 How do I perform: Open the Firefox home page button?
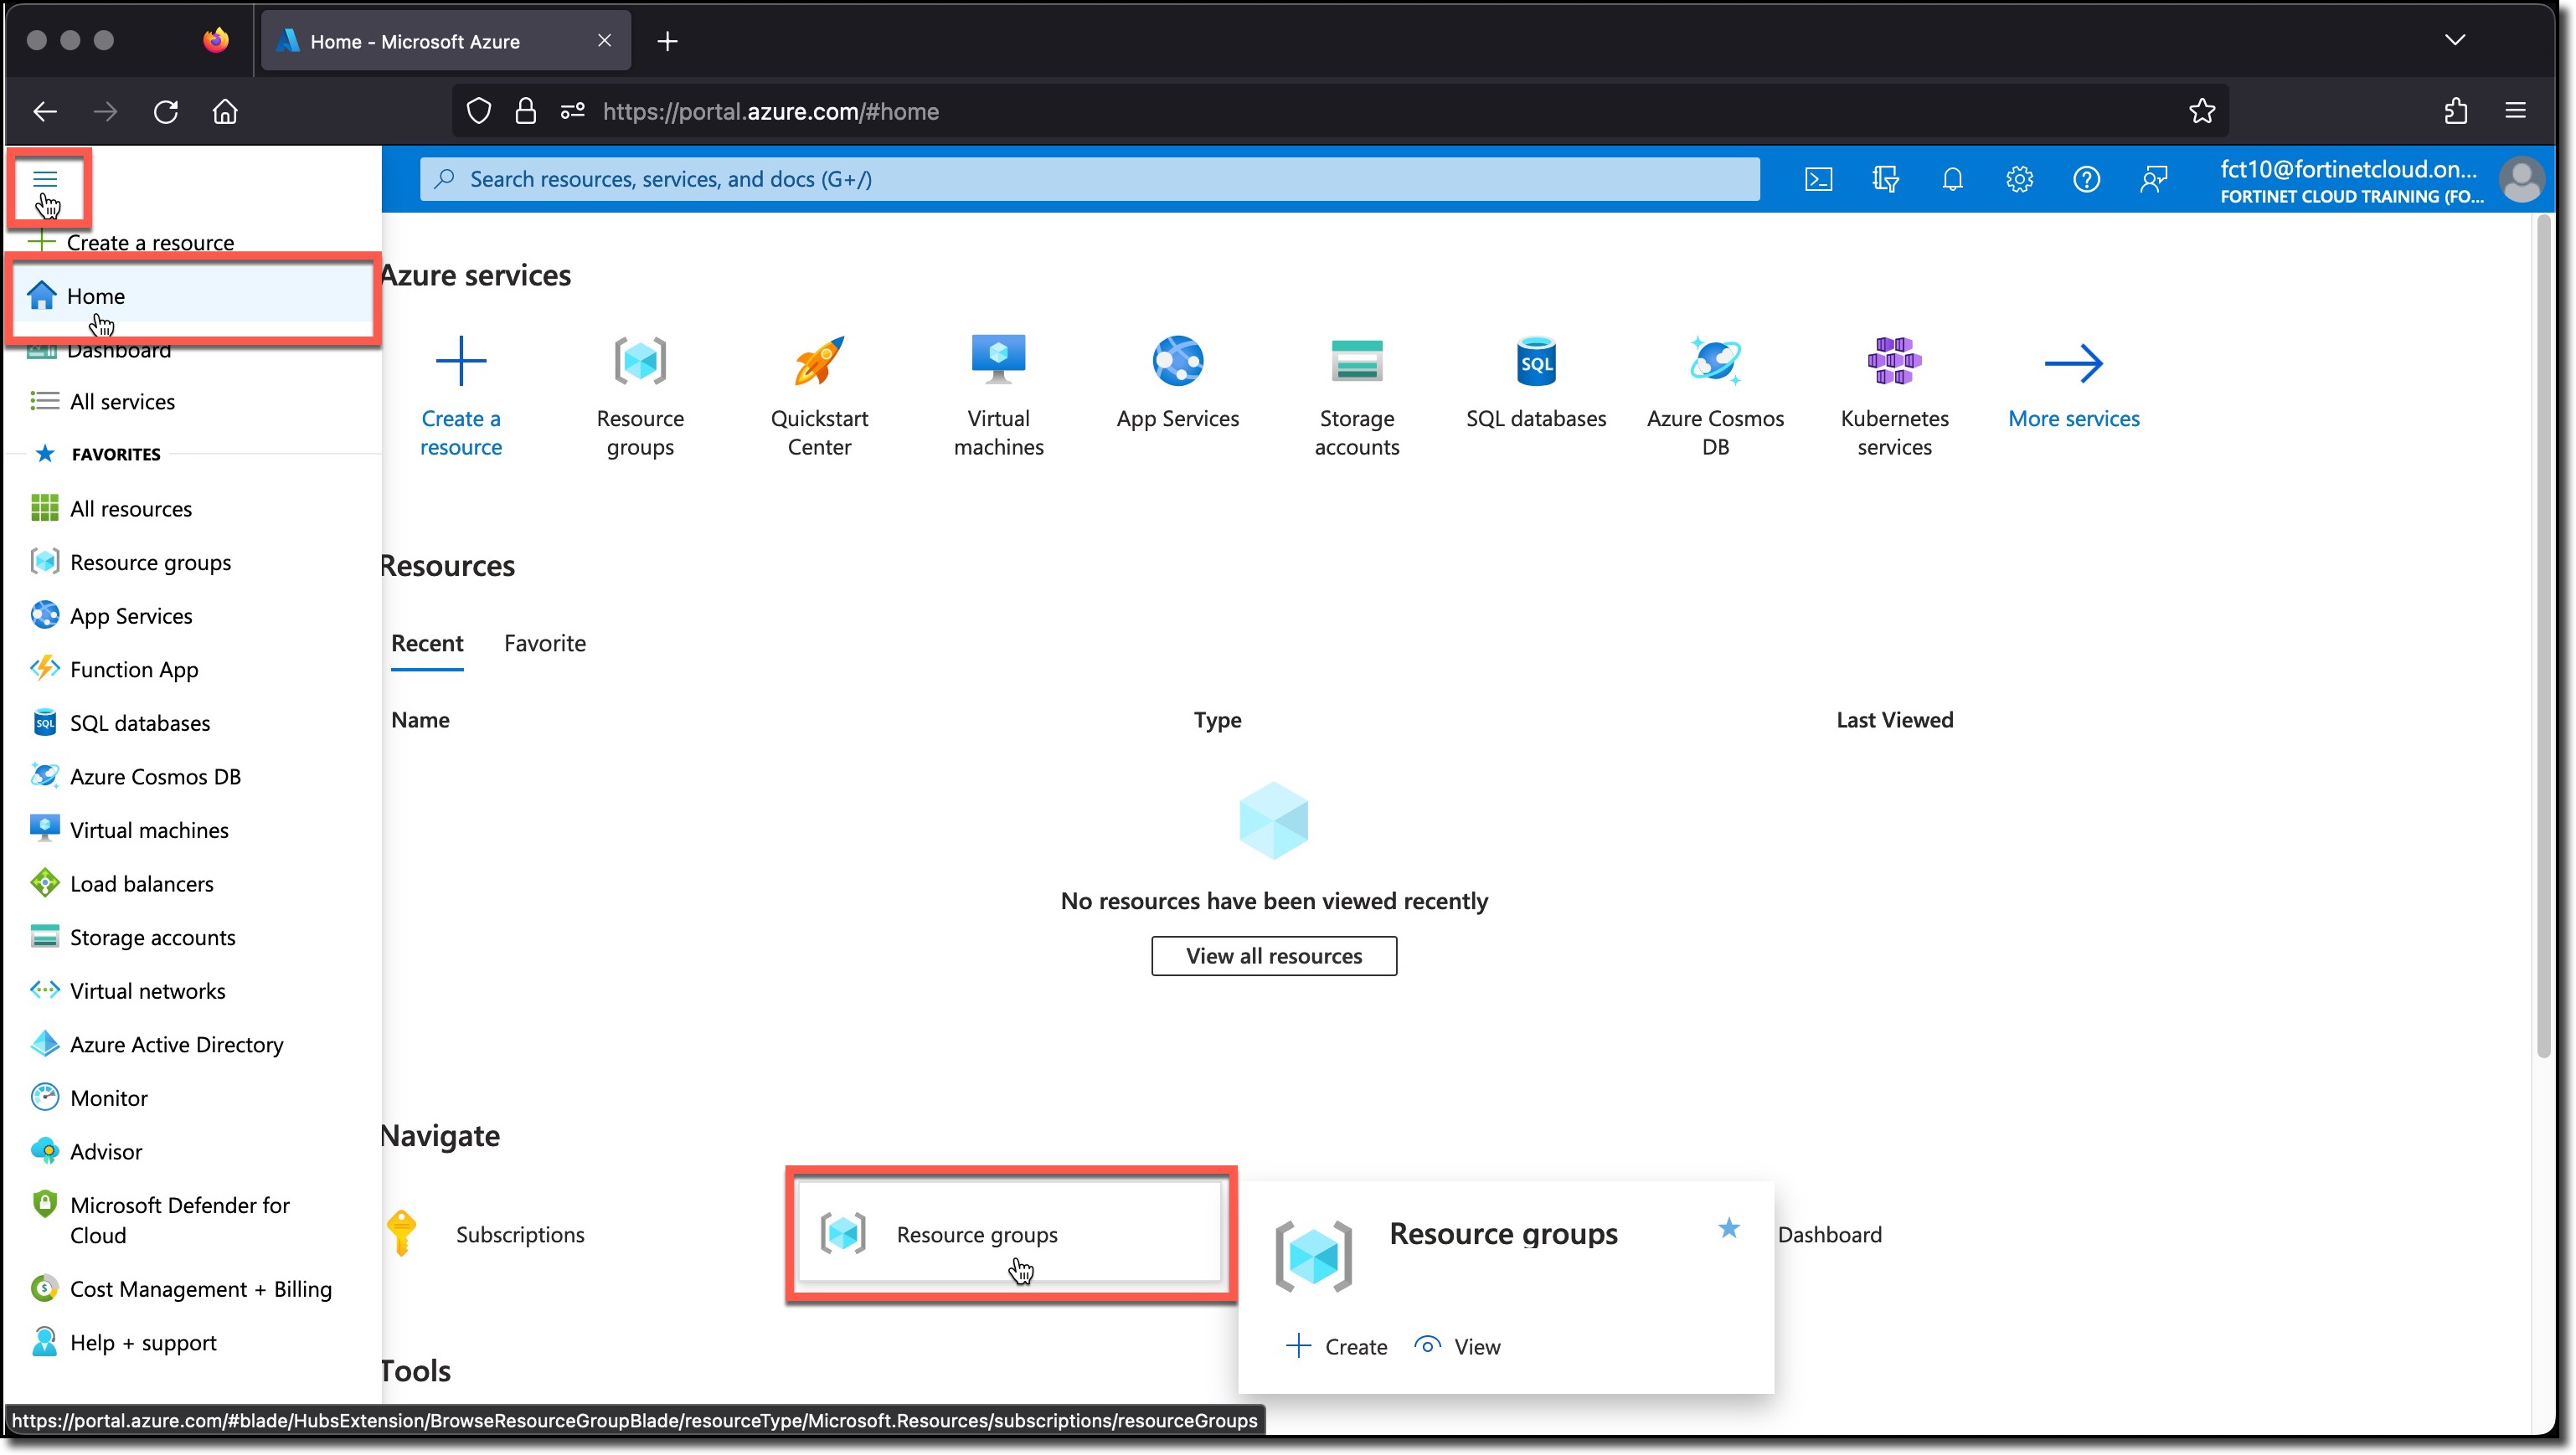[x=225, y=111]
